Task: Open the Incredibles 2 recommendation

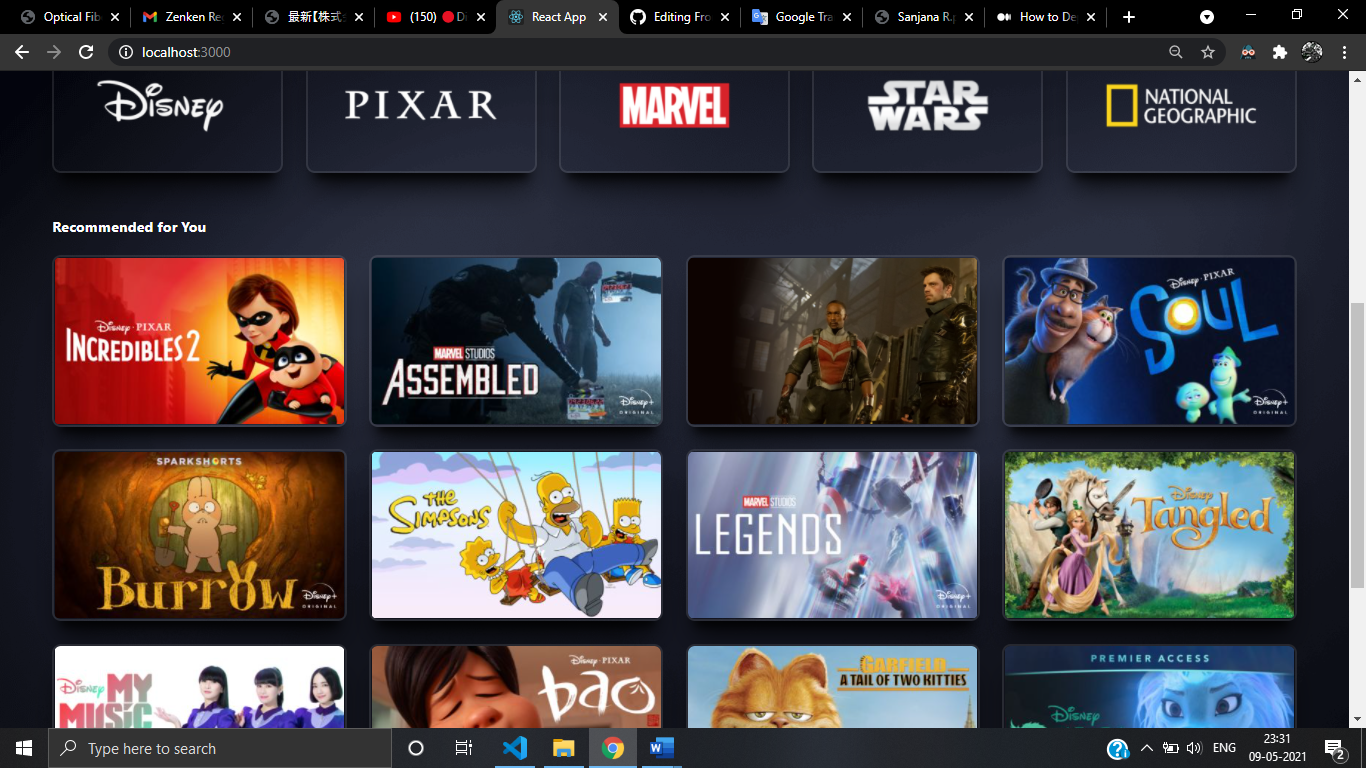Action: tap(199, 340)
